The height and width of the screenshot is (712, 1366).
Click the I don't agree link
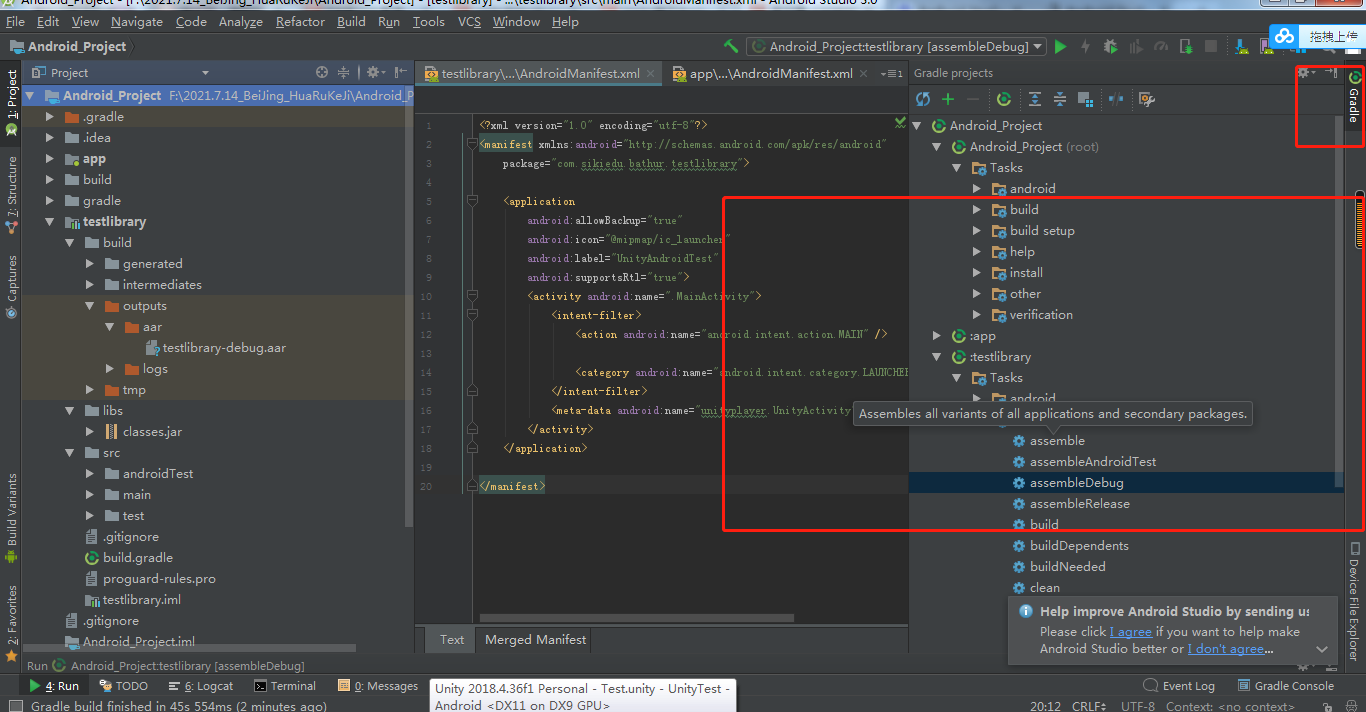point(1226,649)
